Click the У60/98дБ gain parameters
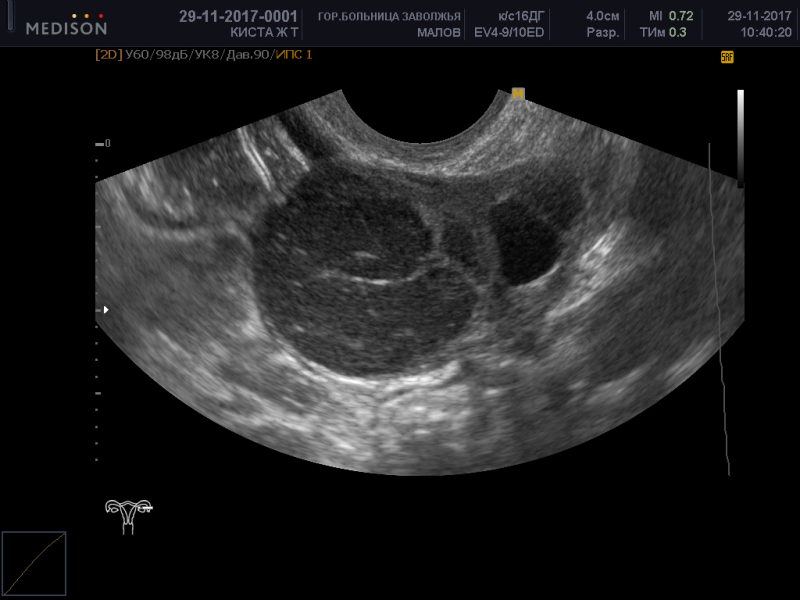Screen dimensions: 800x600 [157, 55]
